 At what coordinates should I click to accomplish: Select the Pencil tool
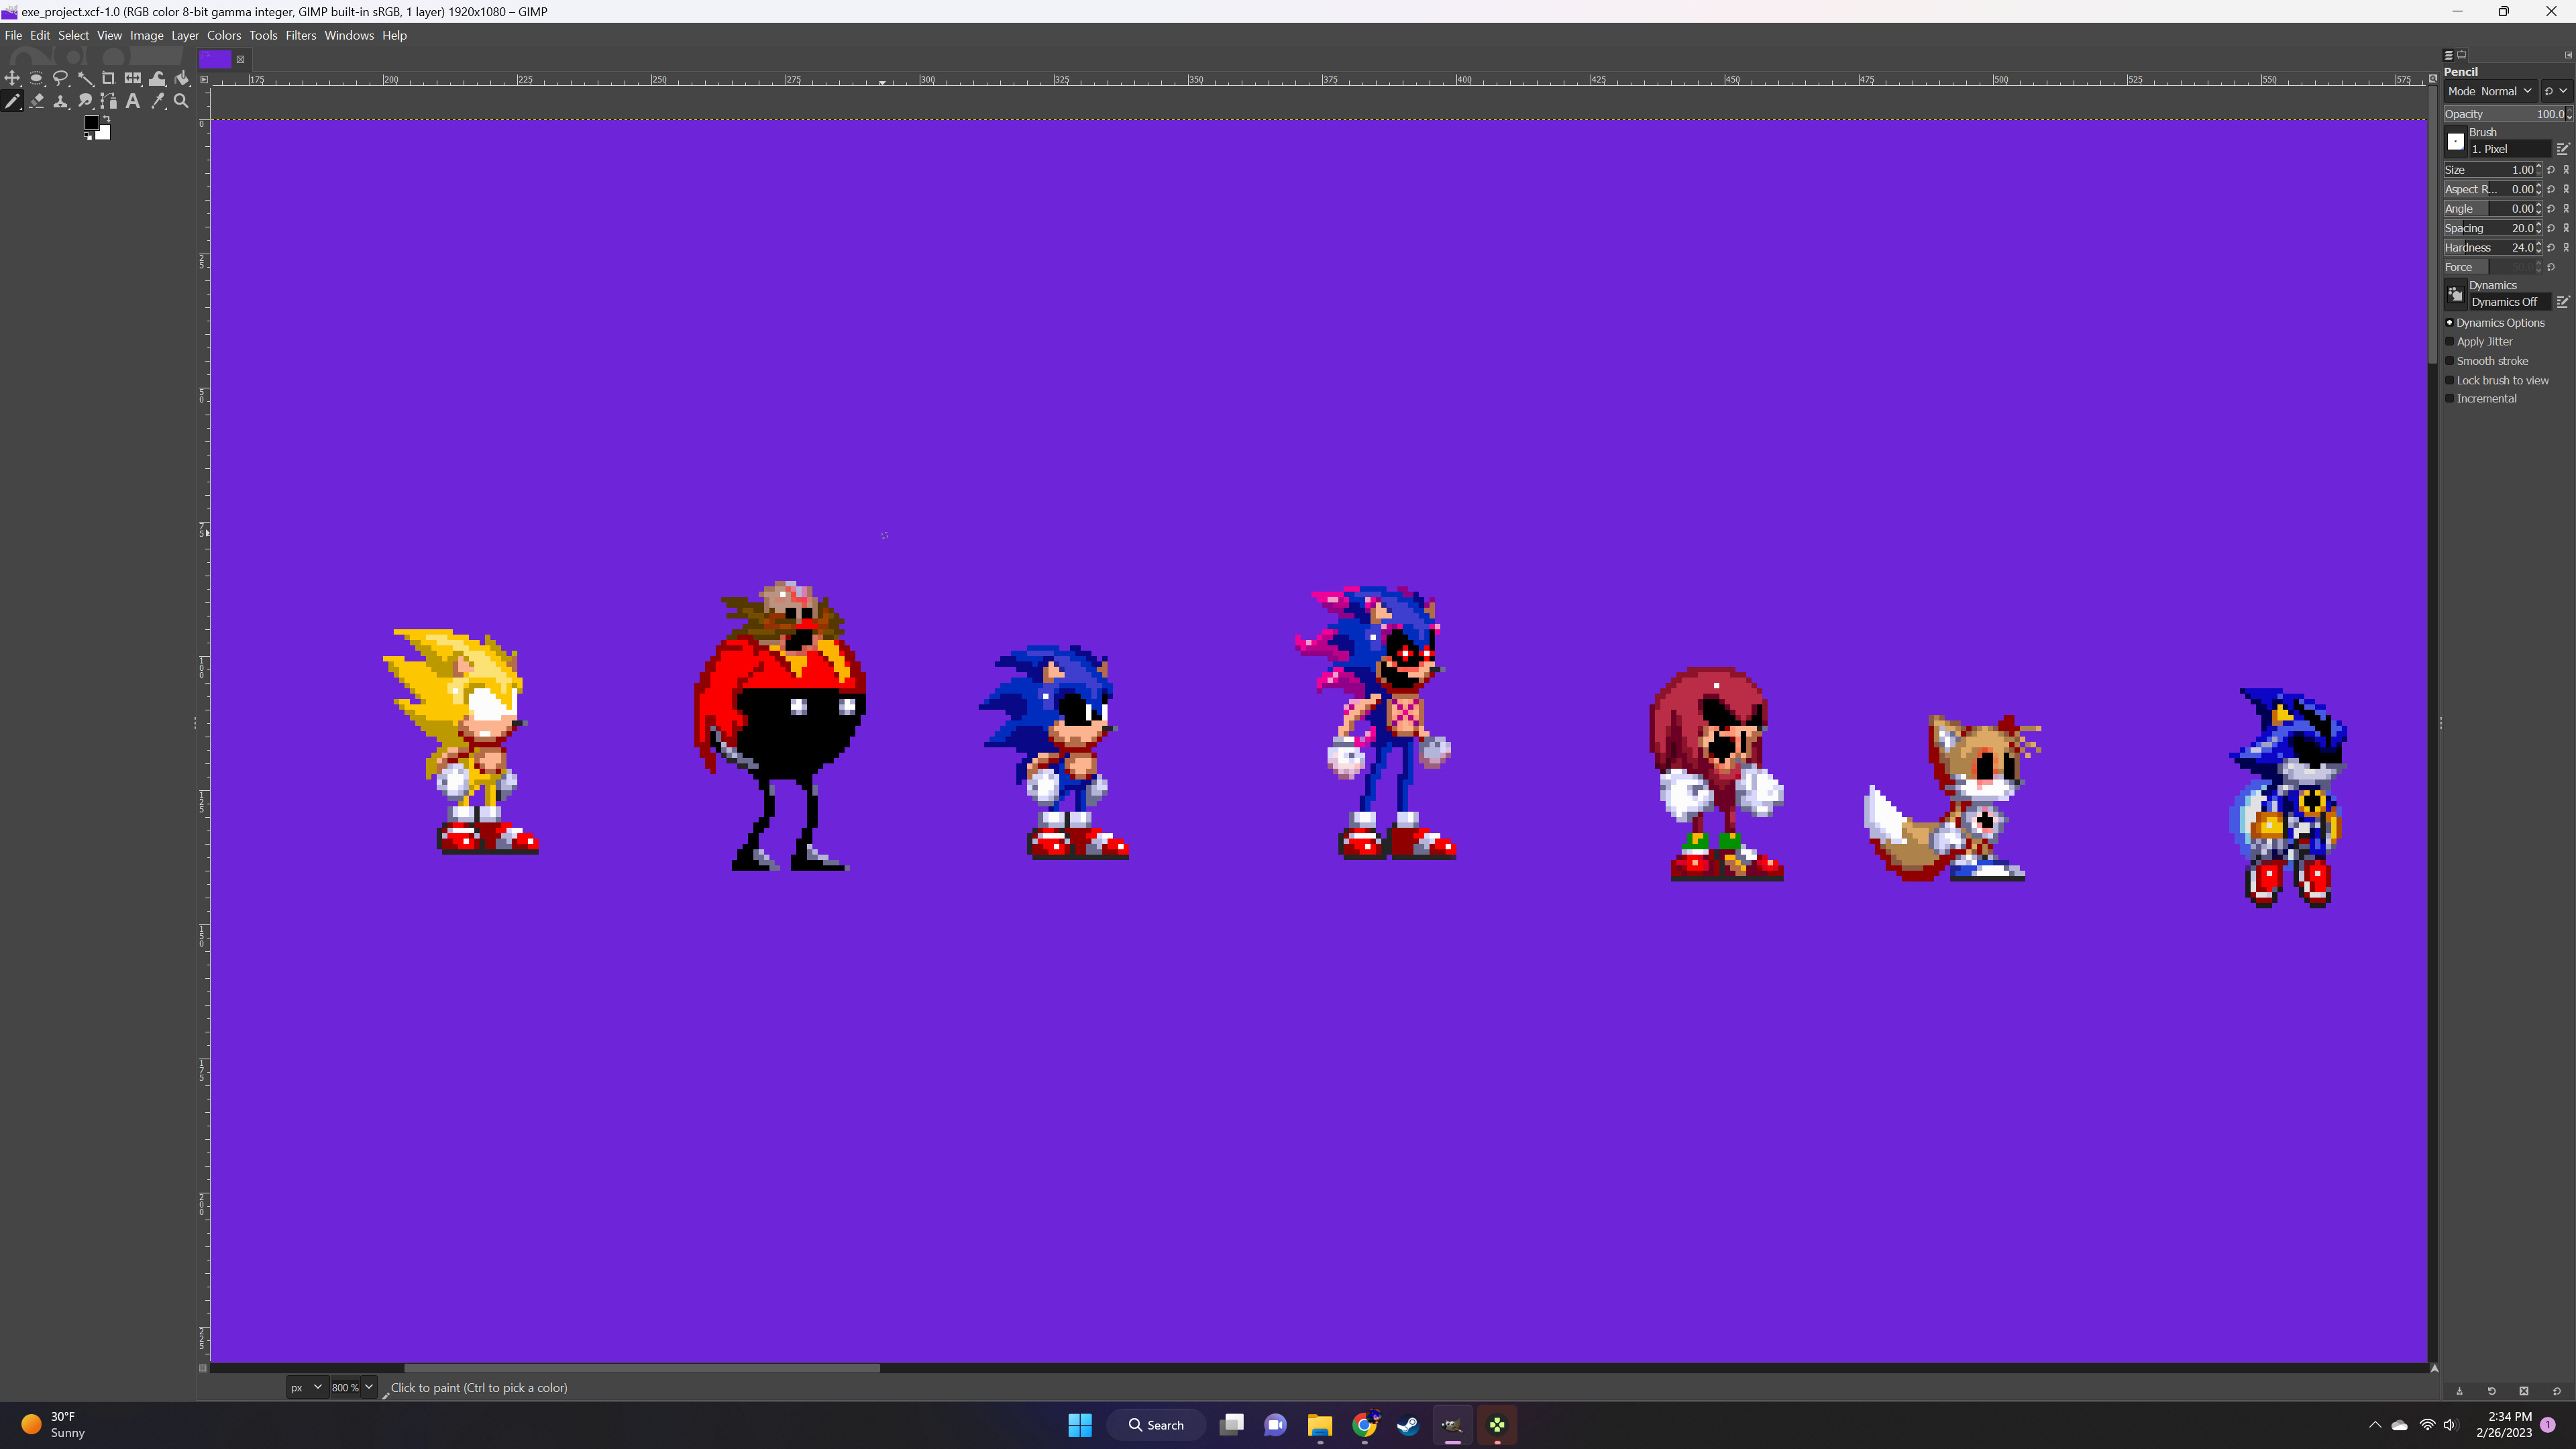12,101
